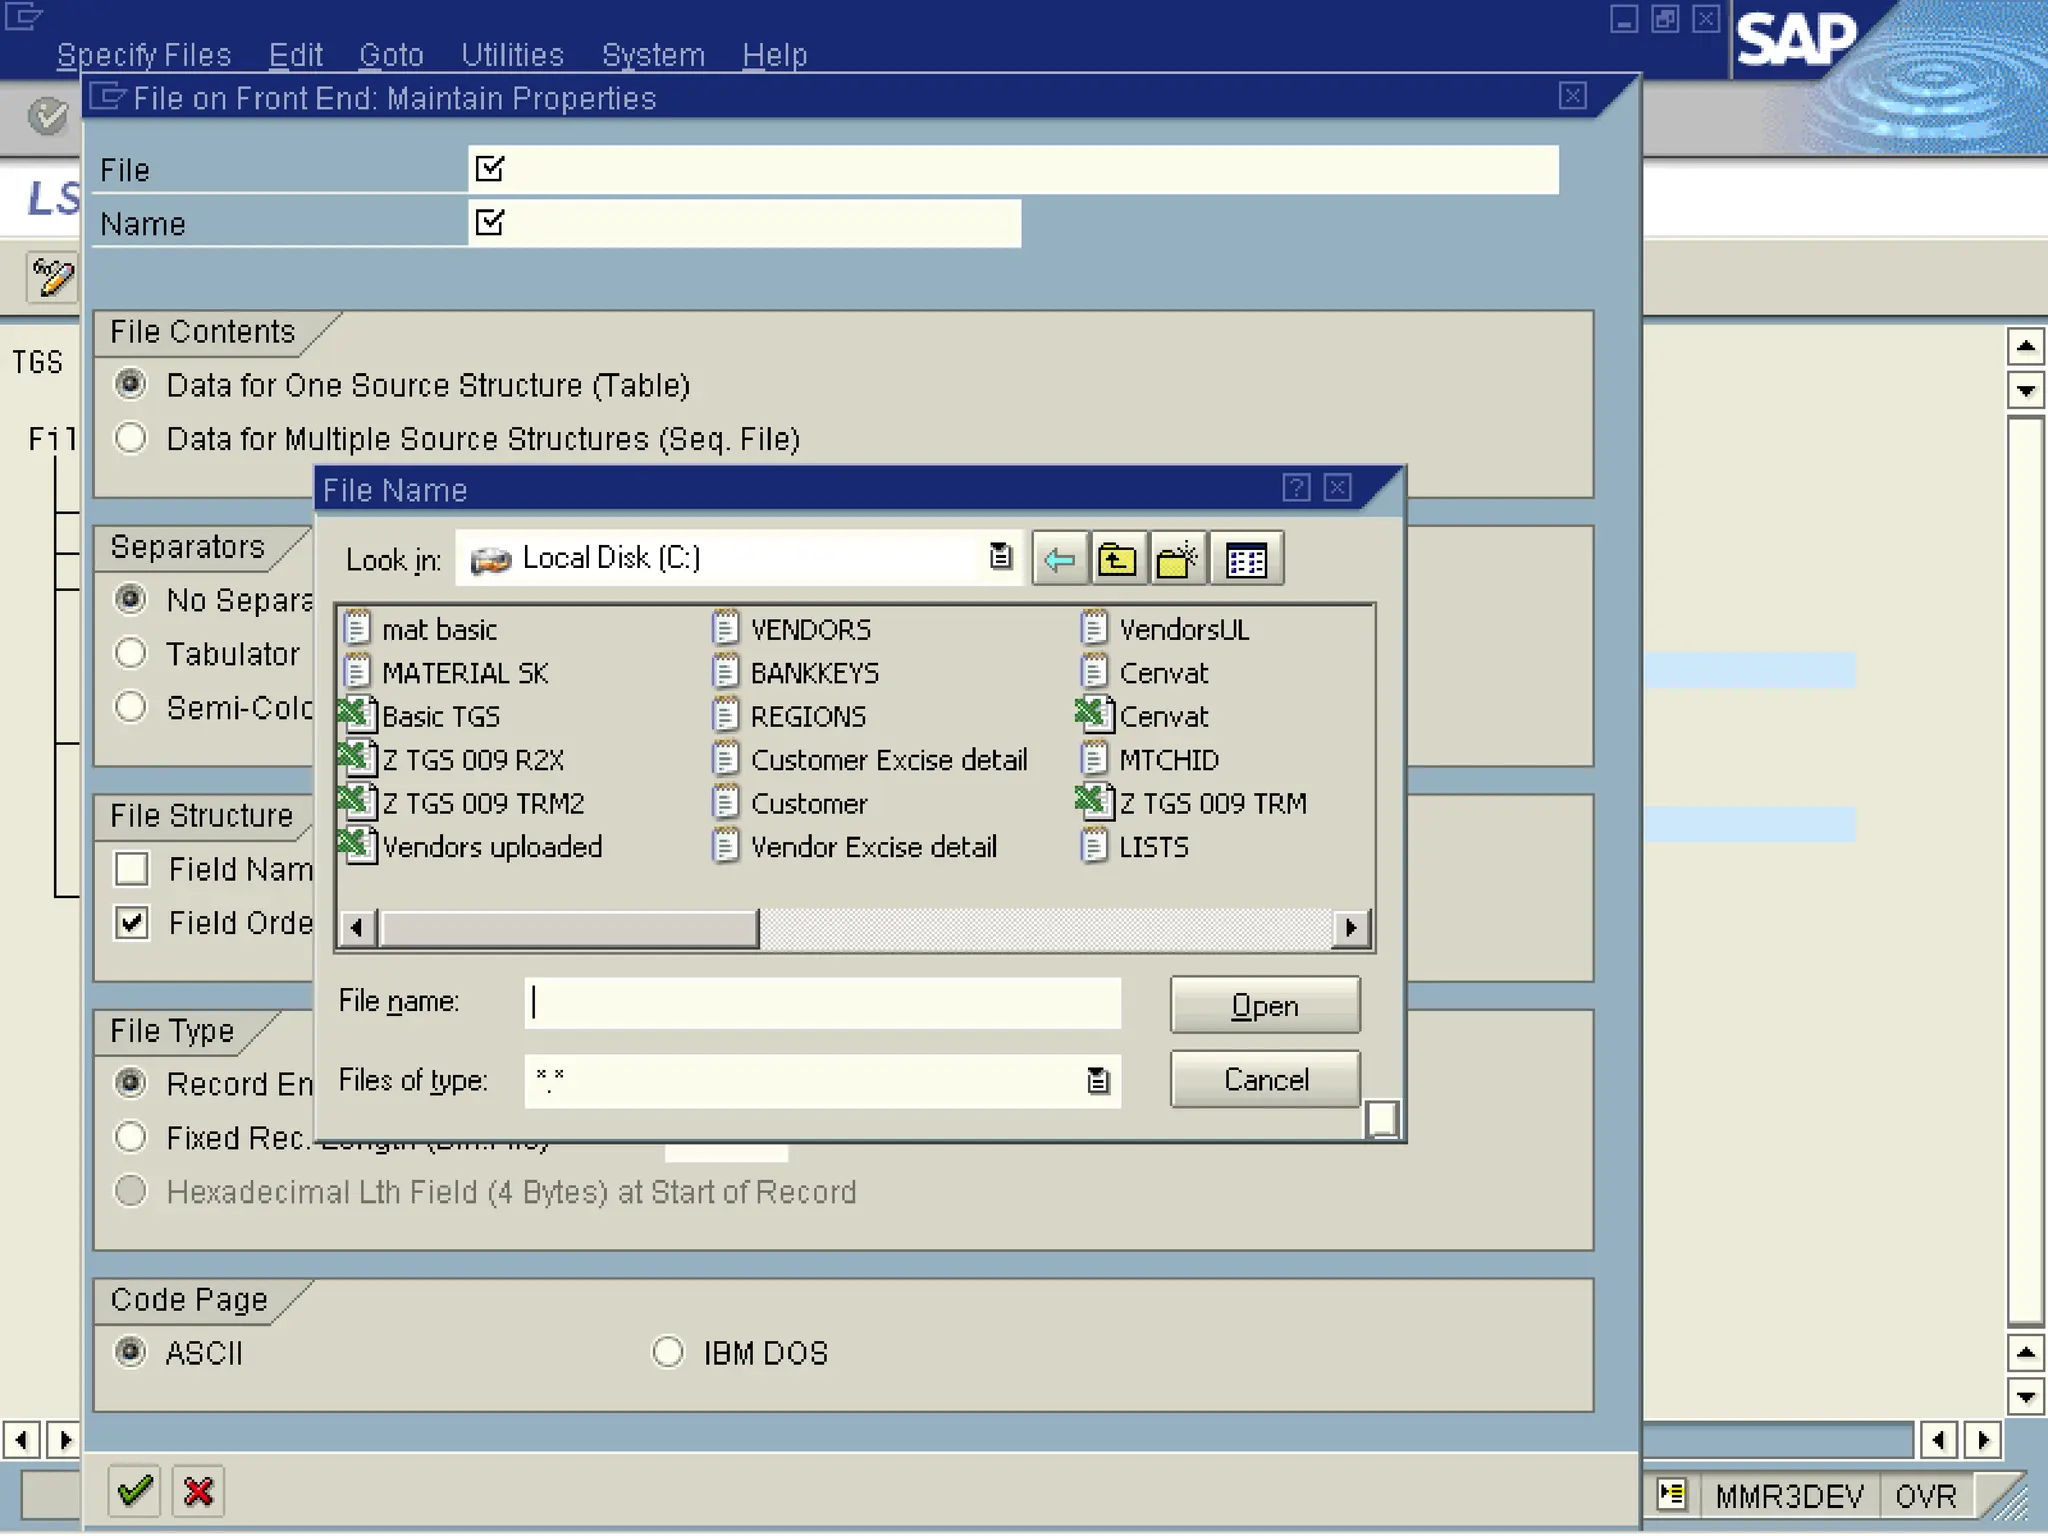Click the file list horizontal scrollbar thumb

point(568,928)
